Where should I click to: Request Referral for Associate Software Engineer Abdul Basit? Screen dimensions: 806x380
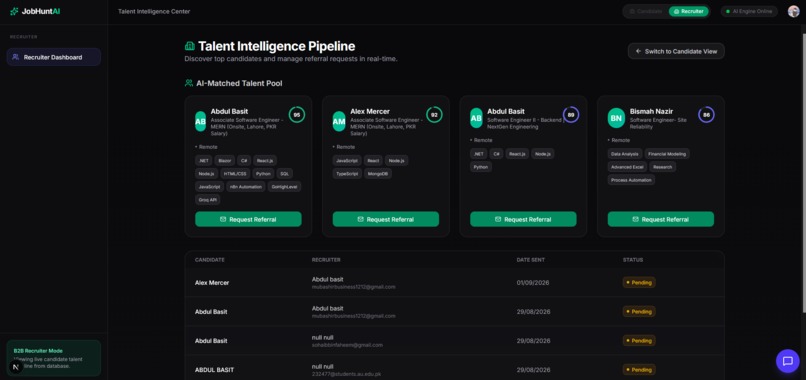coord(248,219)
